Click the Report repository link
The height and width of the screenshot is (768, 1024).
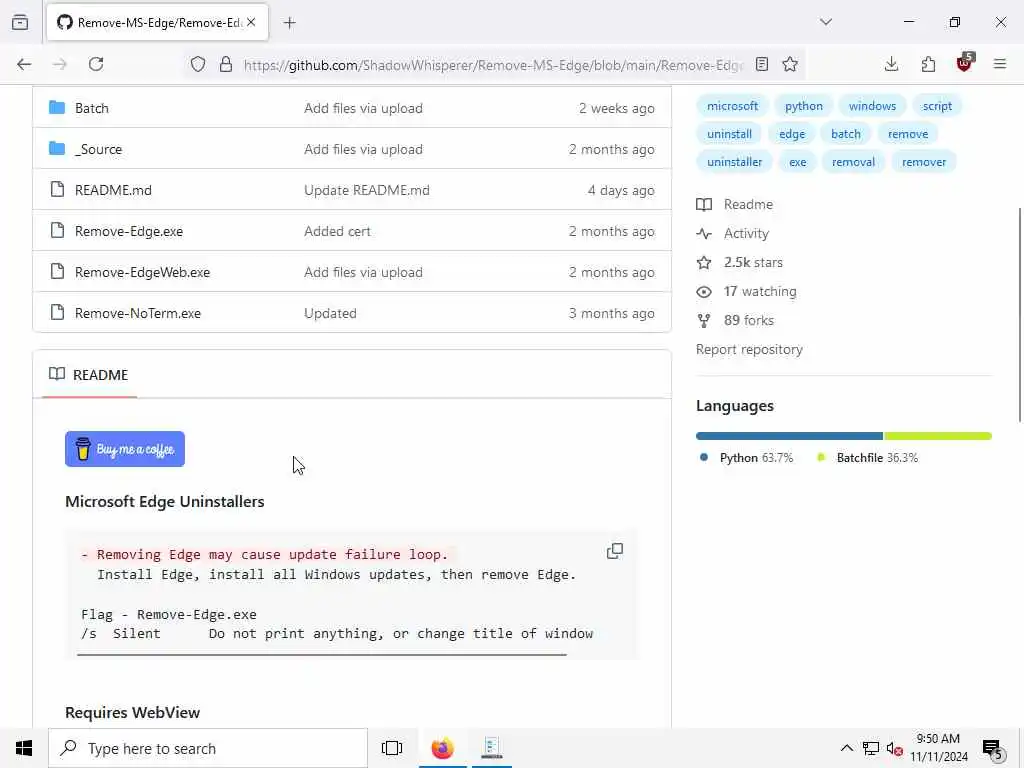click(x=749, y=349)
